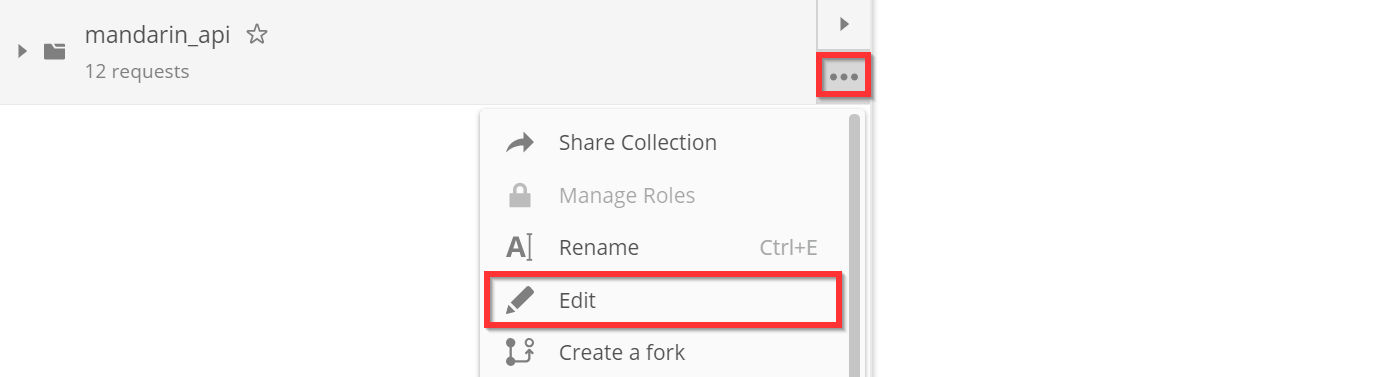Select the mandarin_api collection name
Image resolution: width=1400 pixels, height=377 pixels.
pyautogui.click(x=157, y=35)
